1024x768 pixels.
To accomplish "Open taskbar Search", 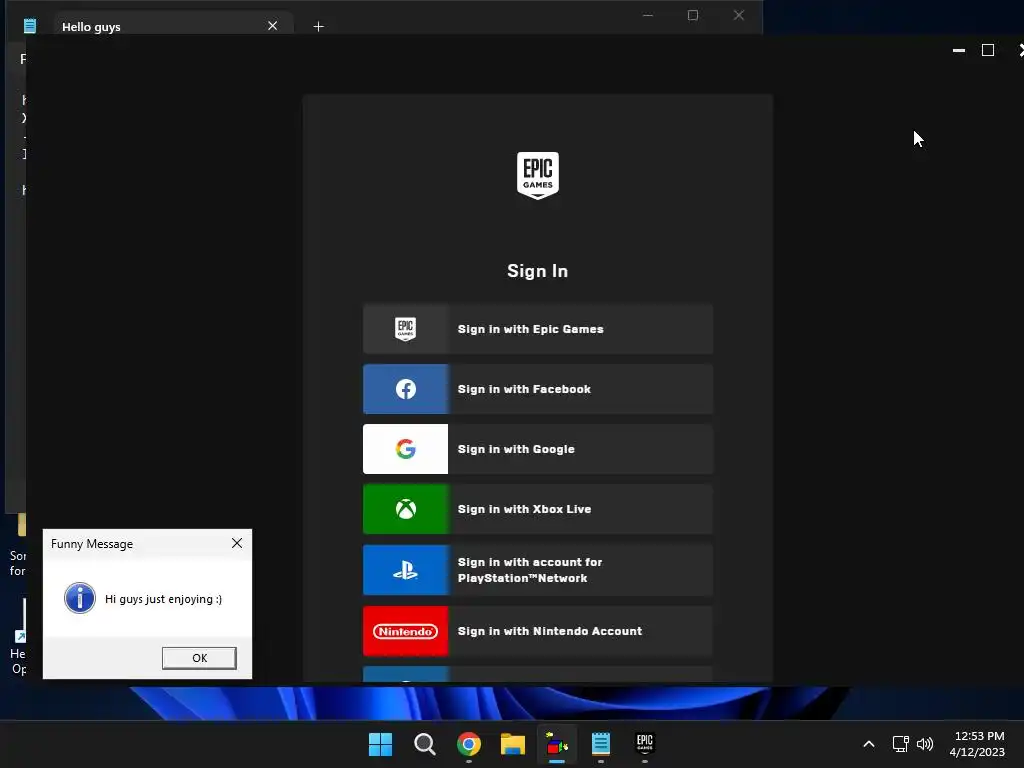I will (424, 744).
